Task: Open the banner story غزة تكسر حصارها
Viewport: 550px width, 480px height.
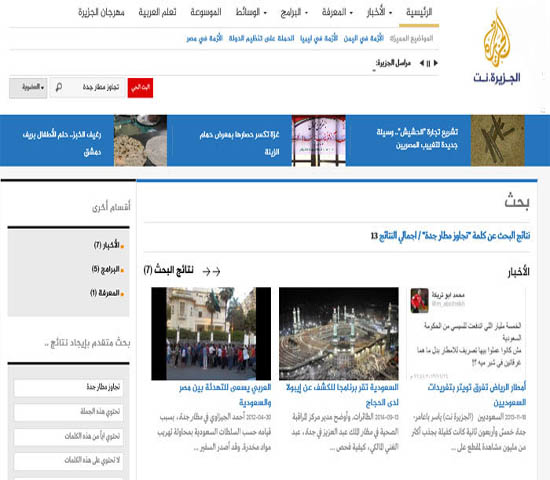Action: click(239, 143)
